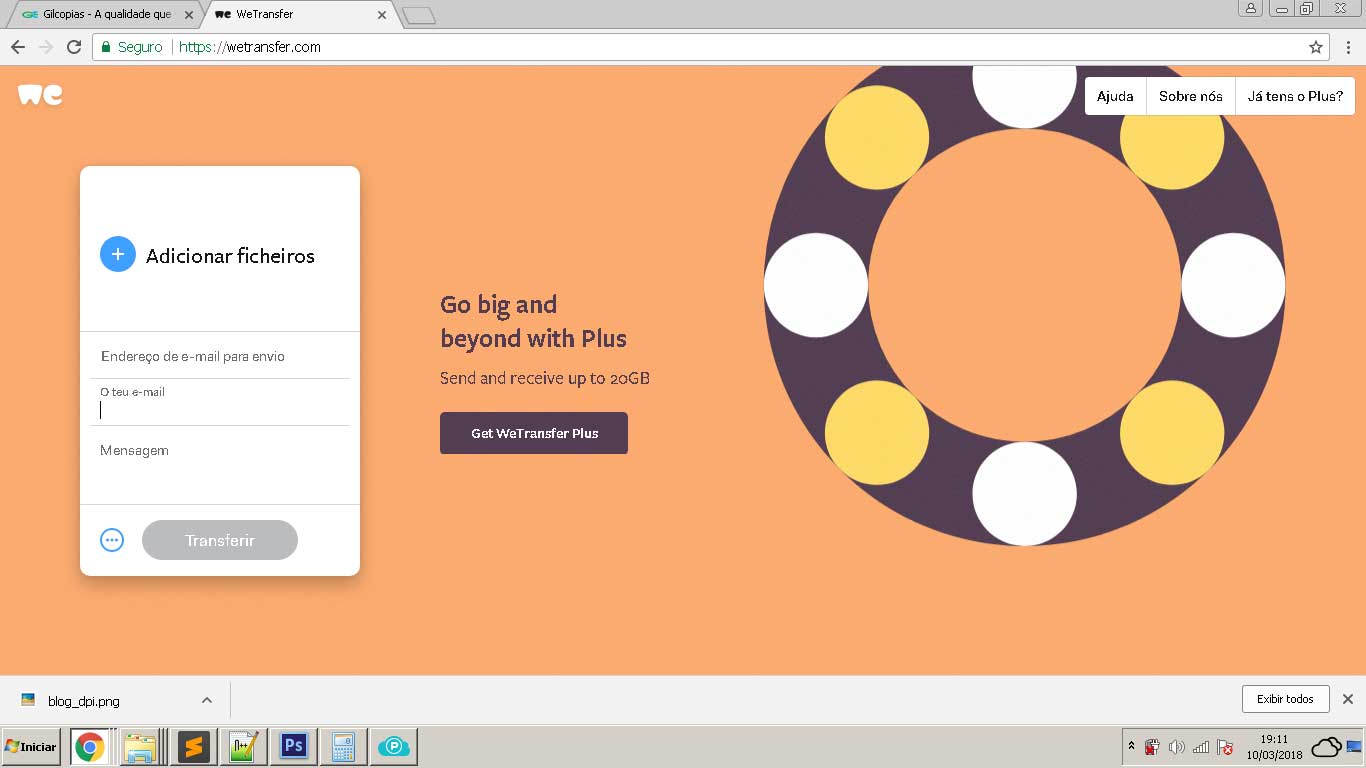Switch to the Gilcopias browser tab

tap(106, 15)
